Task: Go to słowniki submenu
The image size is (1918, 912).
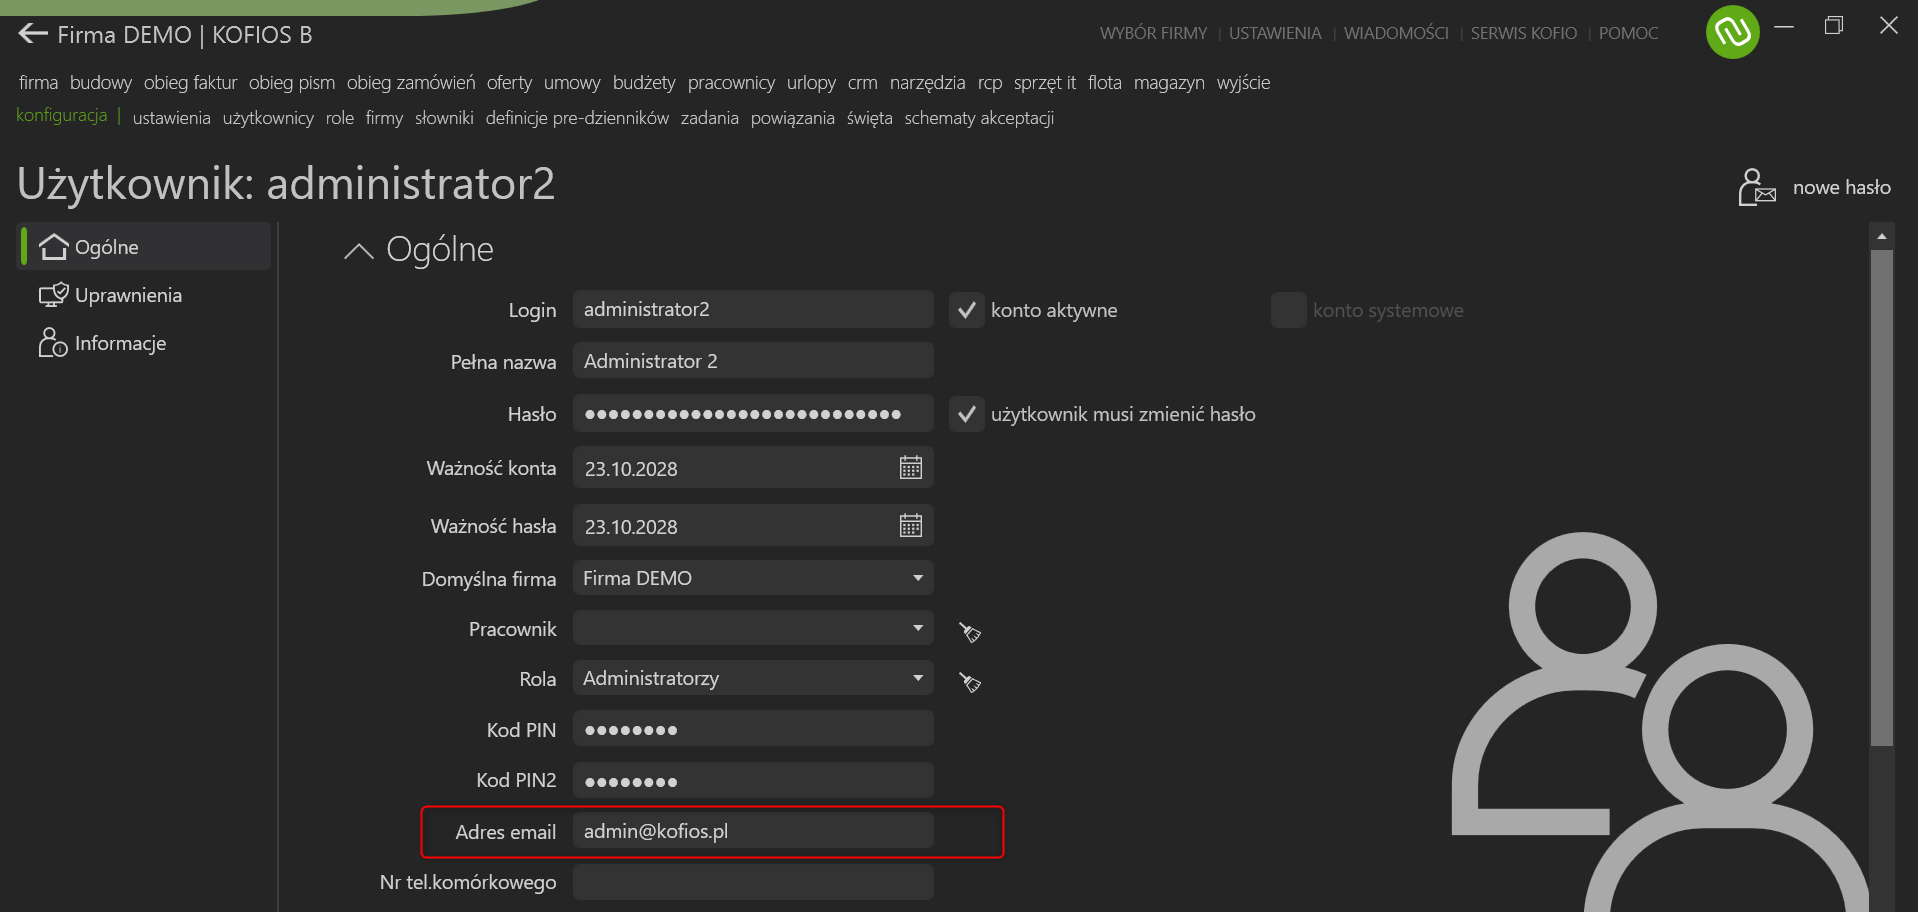Action: (x=444, y=118)
